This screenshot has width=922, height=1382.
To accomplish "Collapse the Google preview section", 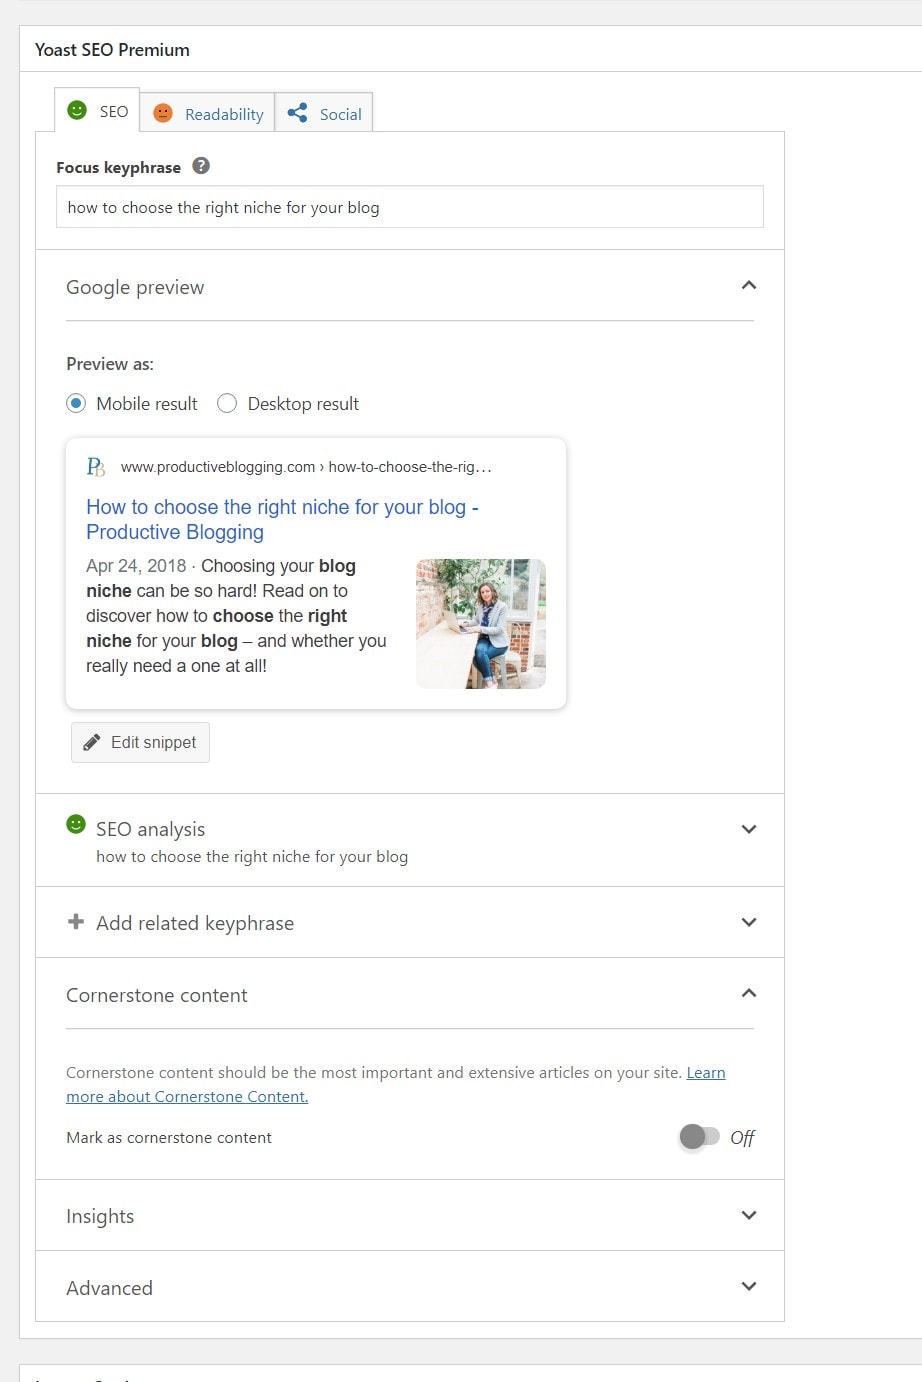I will 749,286.
